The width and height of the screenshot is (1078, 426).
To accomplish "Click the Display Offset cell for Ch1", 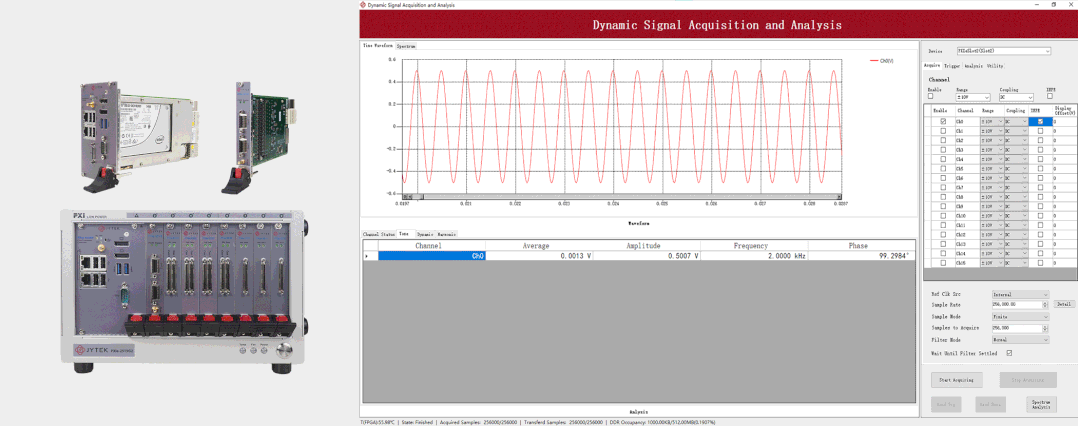I will tap(1064, 131).
